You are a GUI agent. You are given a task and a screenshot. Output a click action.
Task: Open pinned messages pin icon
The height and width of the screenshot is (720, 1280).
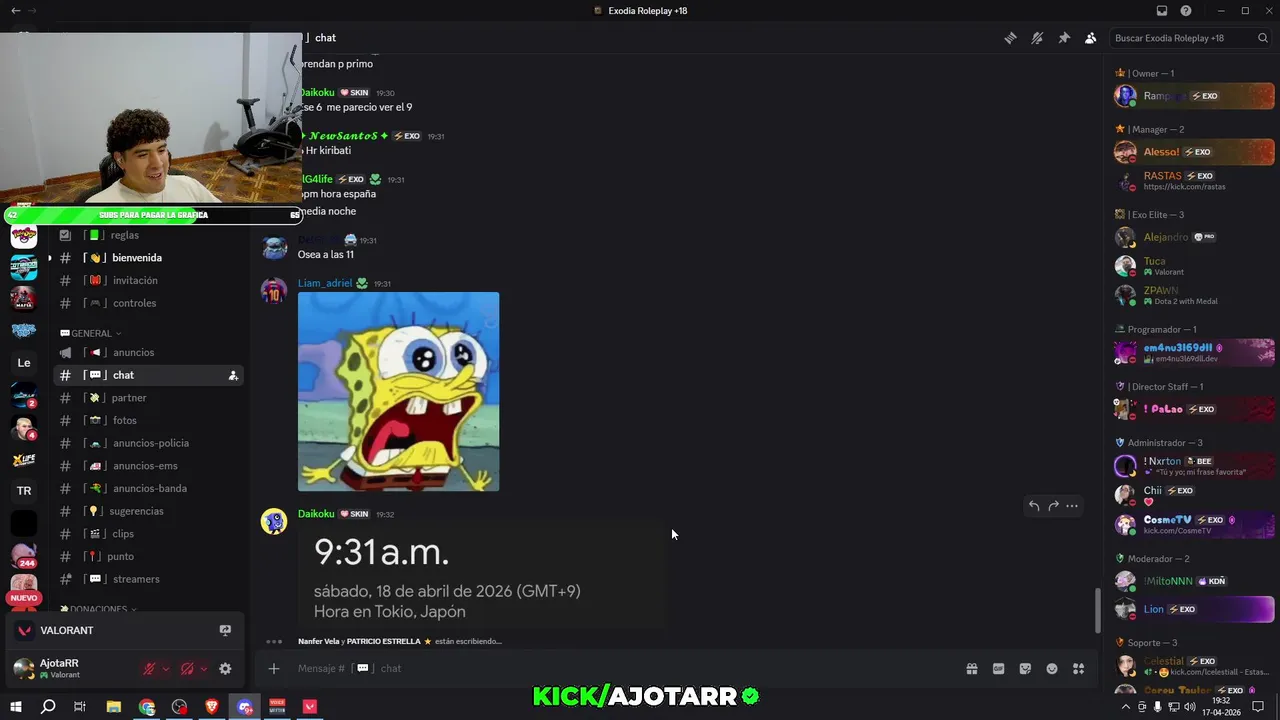pos(1064,38)
